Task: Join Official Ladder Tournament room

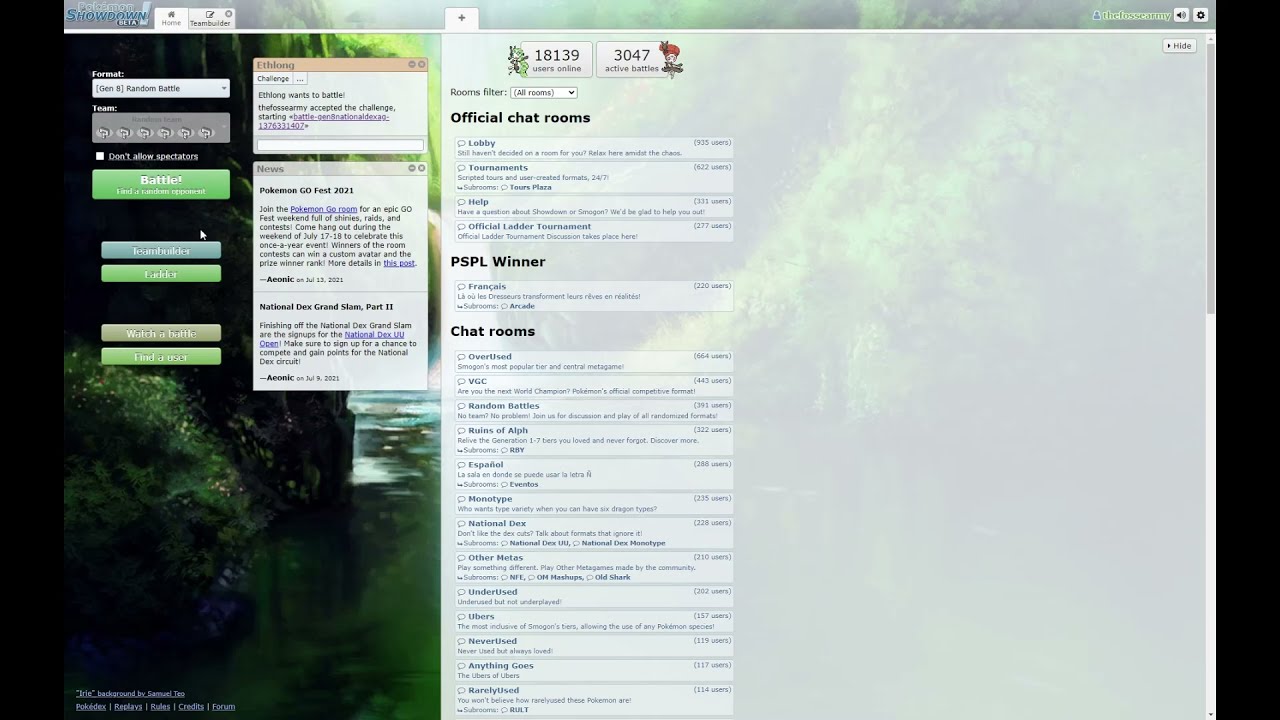Action: (593, 231)
